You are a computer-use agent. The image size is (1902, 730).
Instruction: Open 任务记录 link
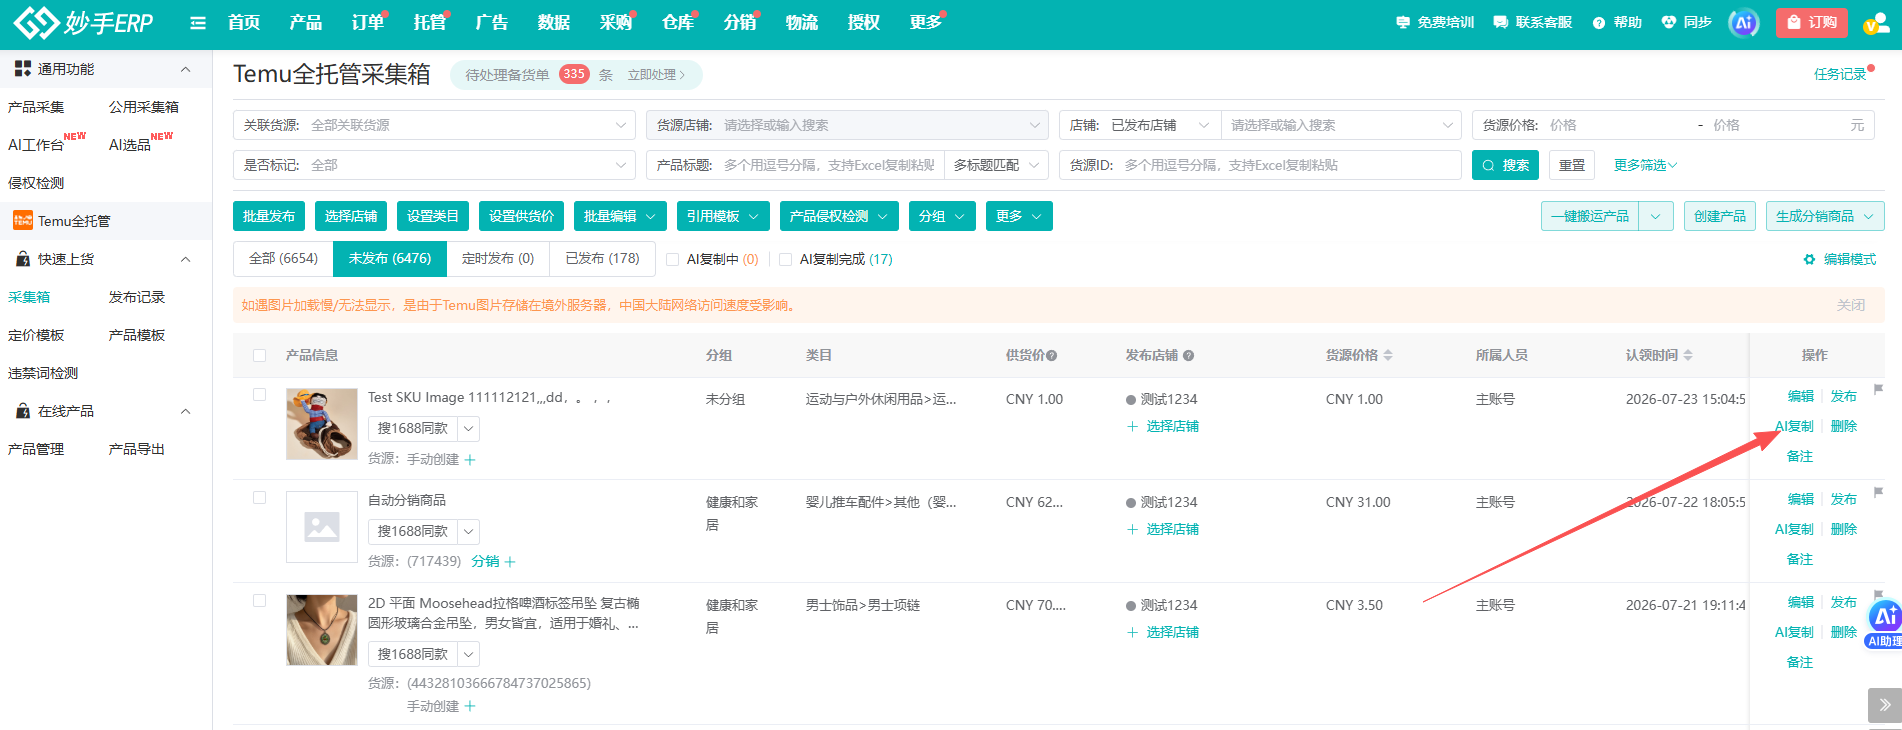[x=1840, y=74]
